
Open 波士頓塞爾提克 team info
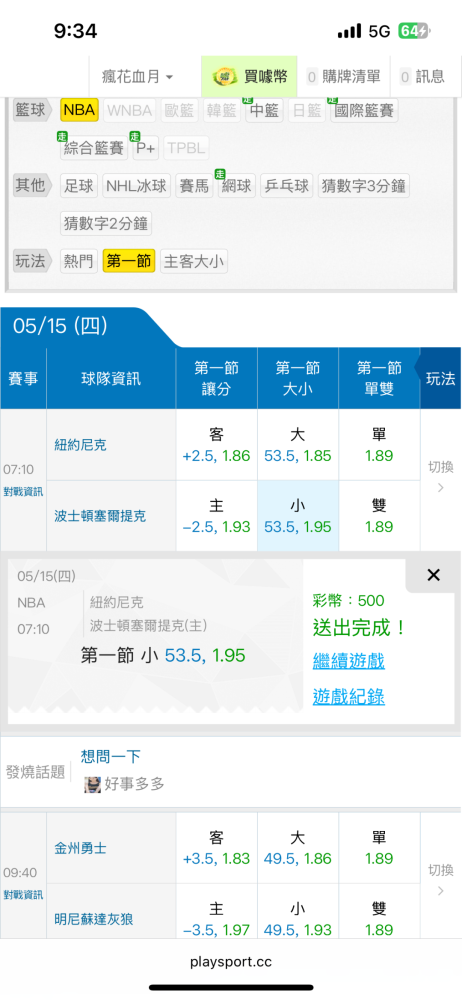[100, 515]
